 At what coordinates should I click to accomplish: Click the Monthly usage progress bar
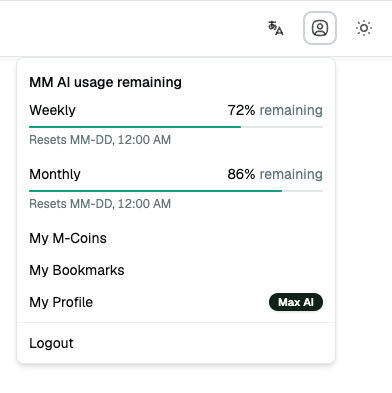click(x=176, y=191)
